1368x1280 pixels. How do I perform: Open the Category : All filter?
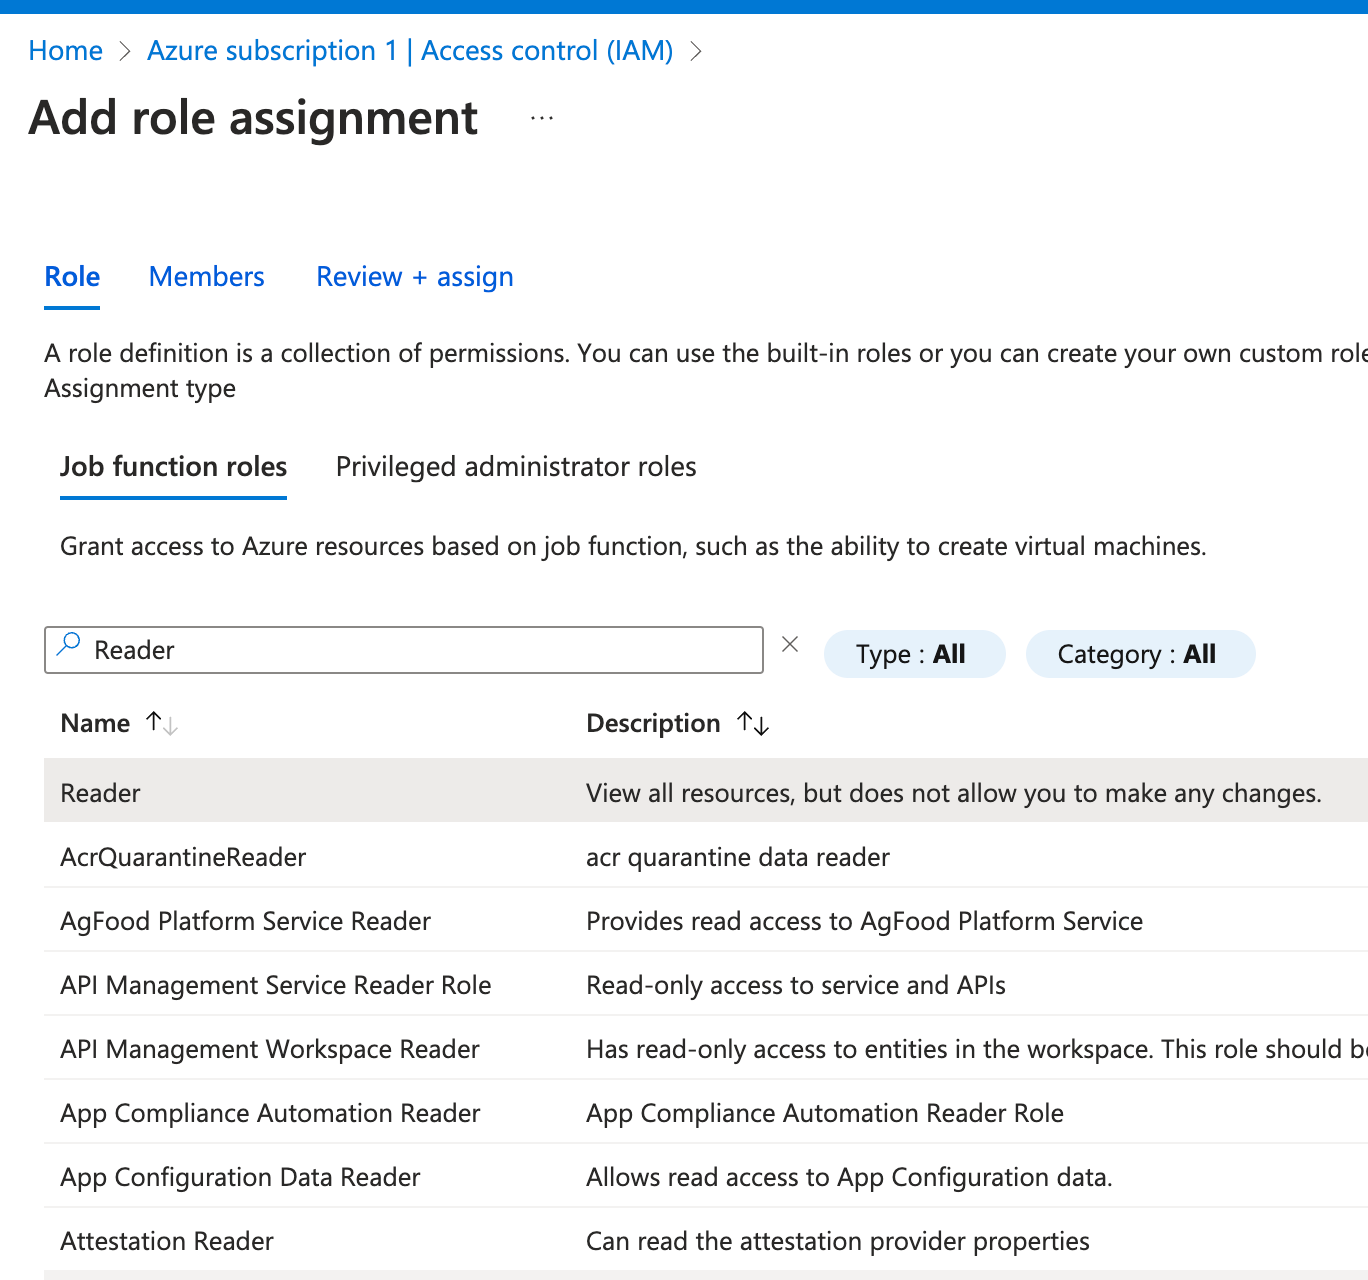click(1140, 654)
